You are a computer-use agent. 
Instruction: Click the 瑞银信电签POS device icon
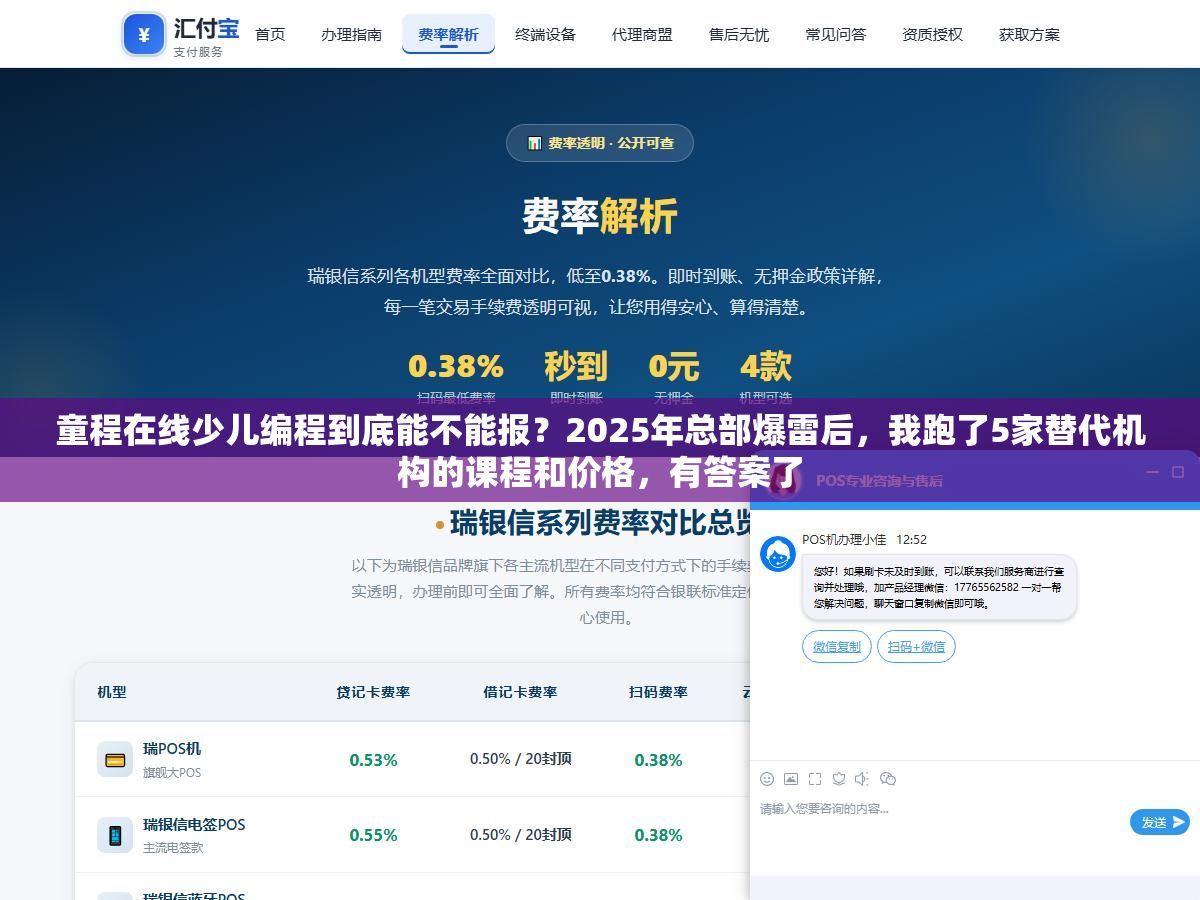pos(115,835)
